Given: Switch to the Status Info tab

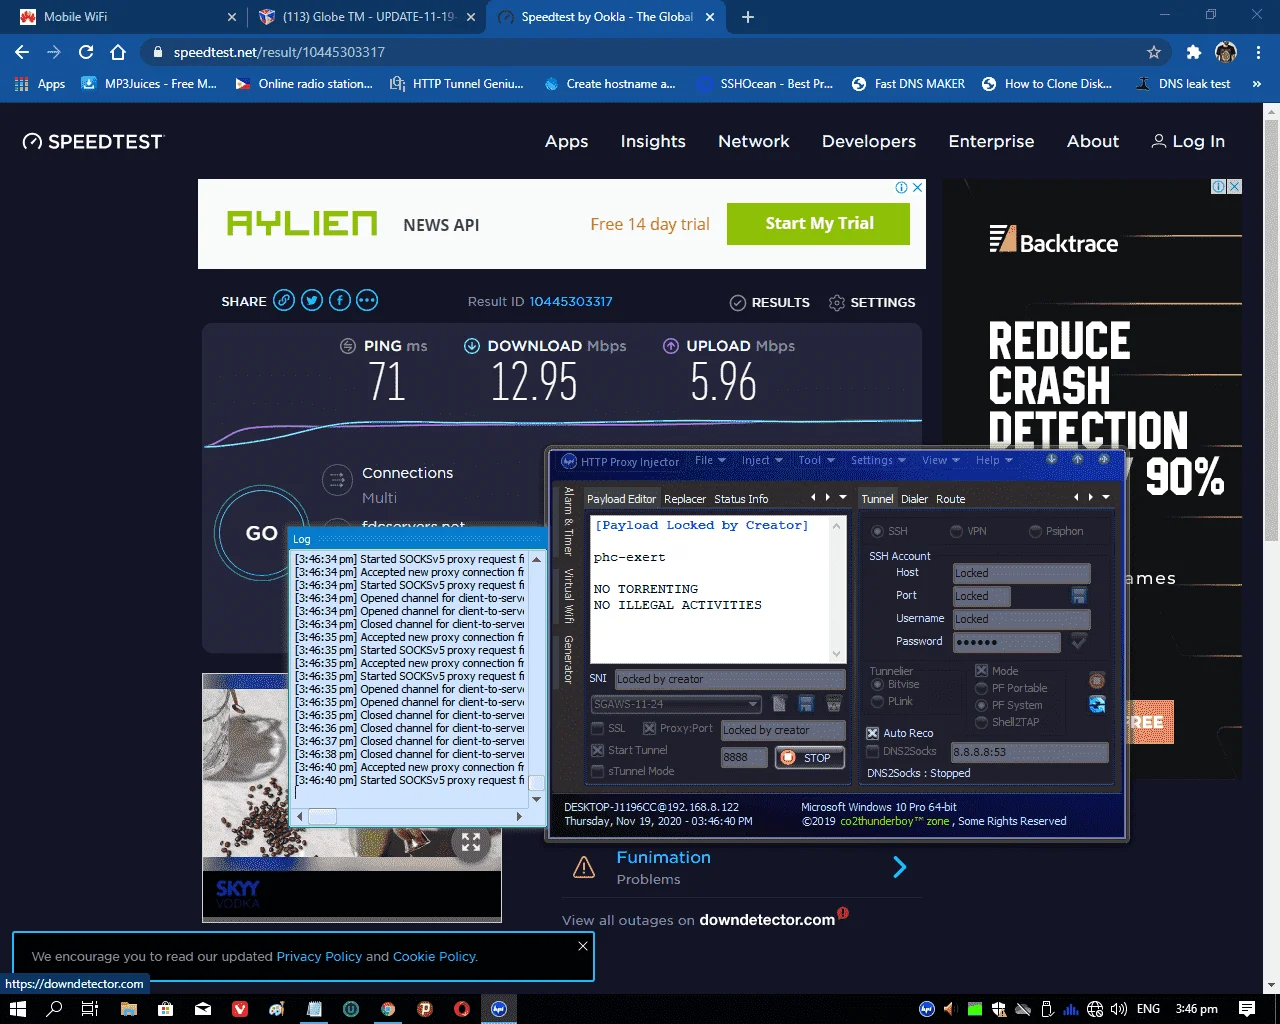Looking at the screenshot, I should pyautogui.click(x=741, y=499).
